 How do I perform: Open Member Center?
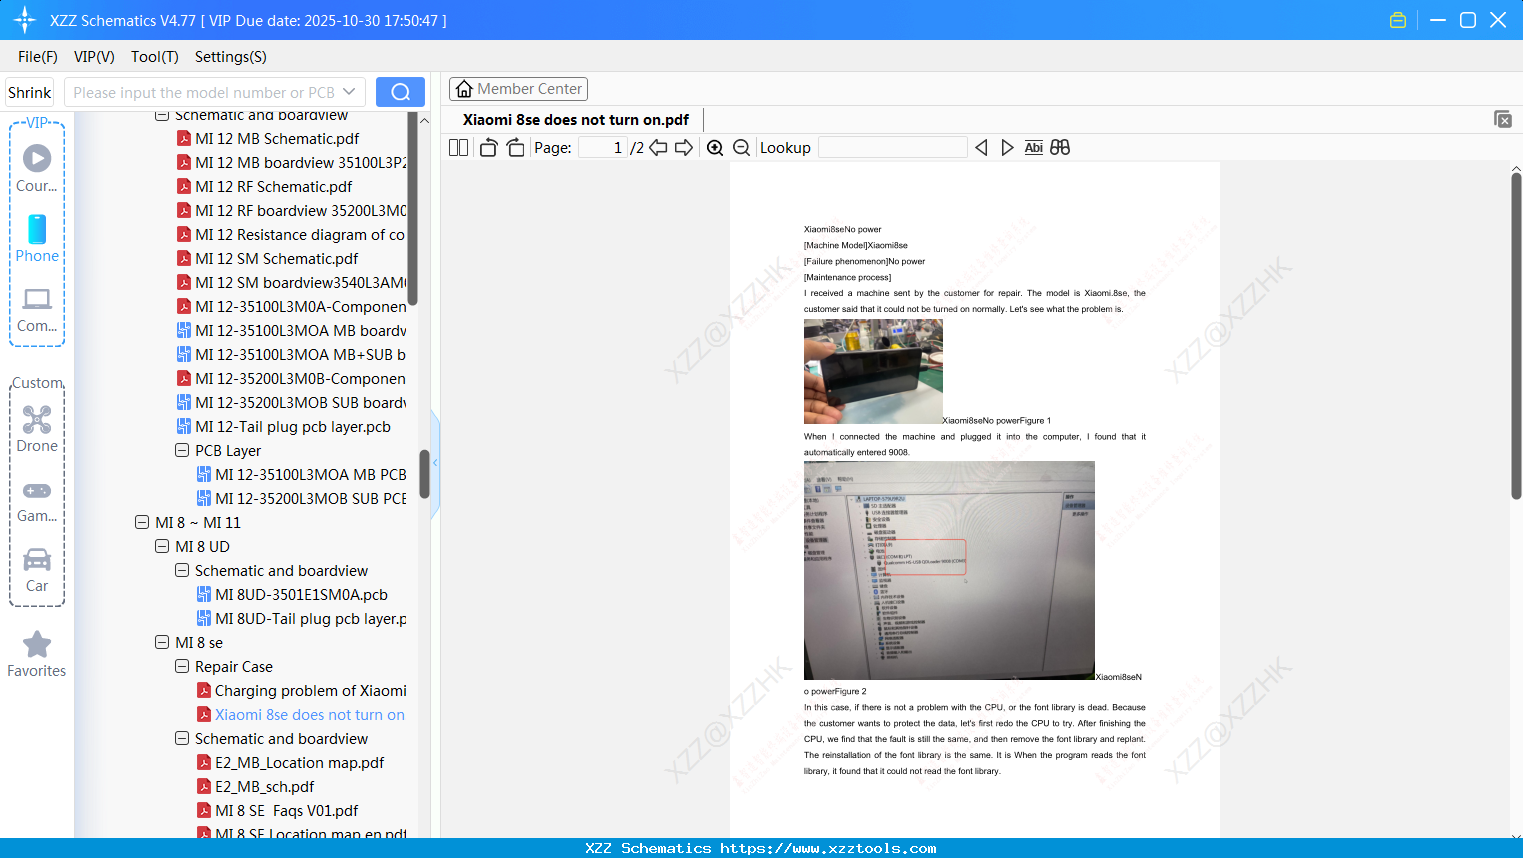(518, 89)
